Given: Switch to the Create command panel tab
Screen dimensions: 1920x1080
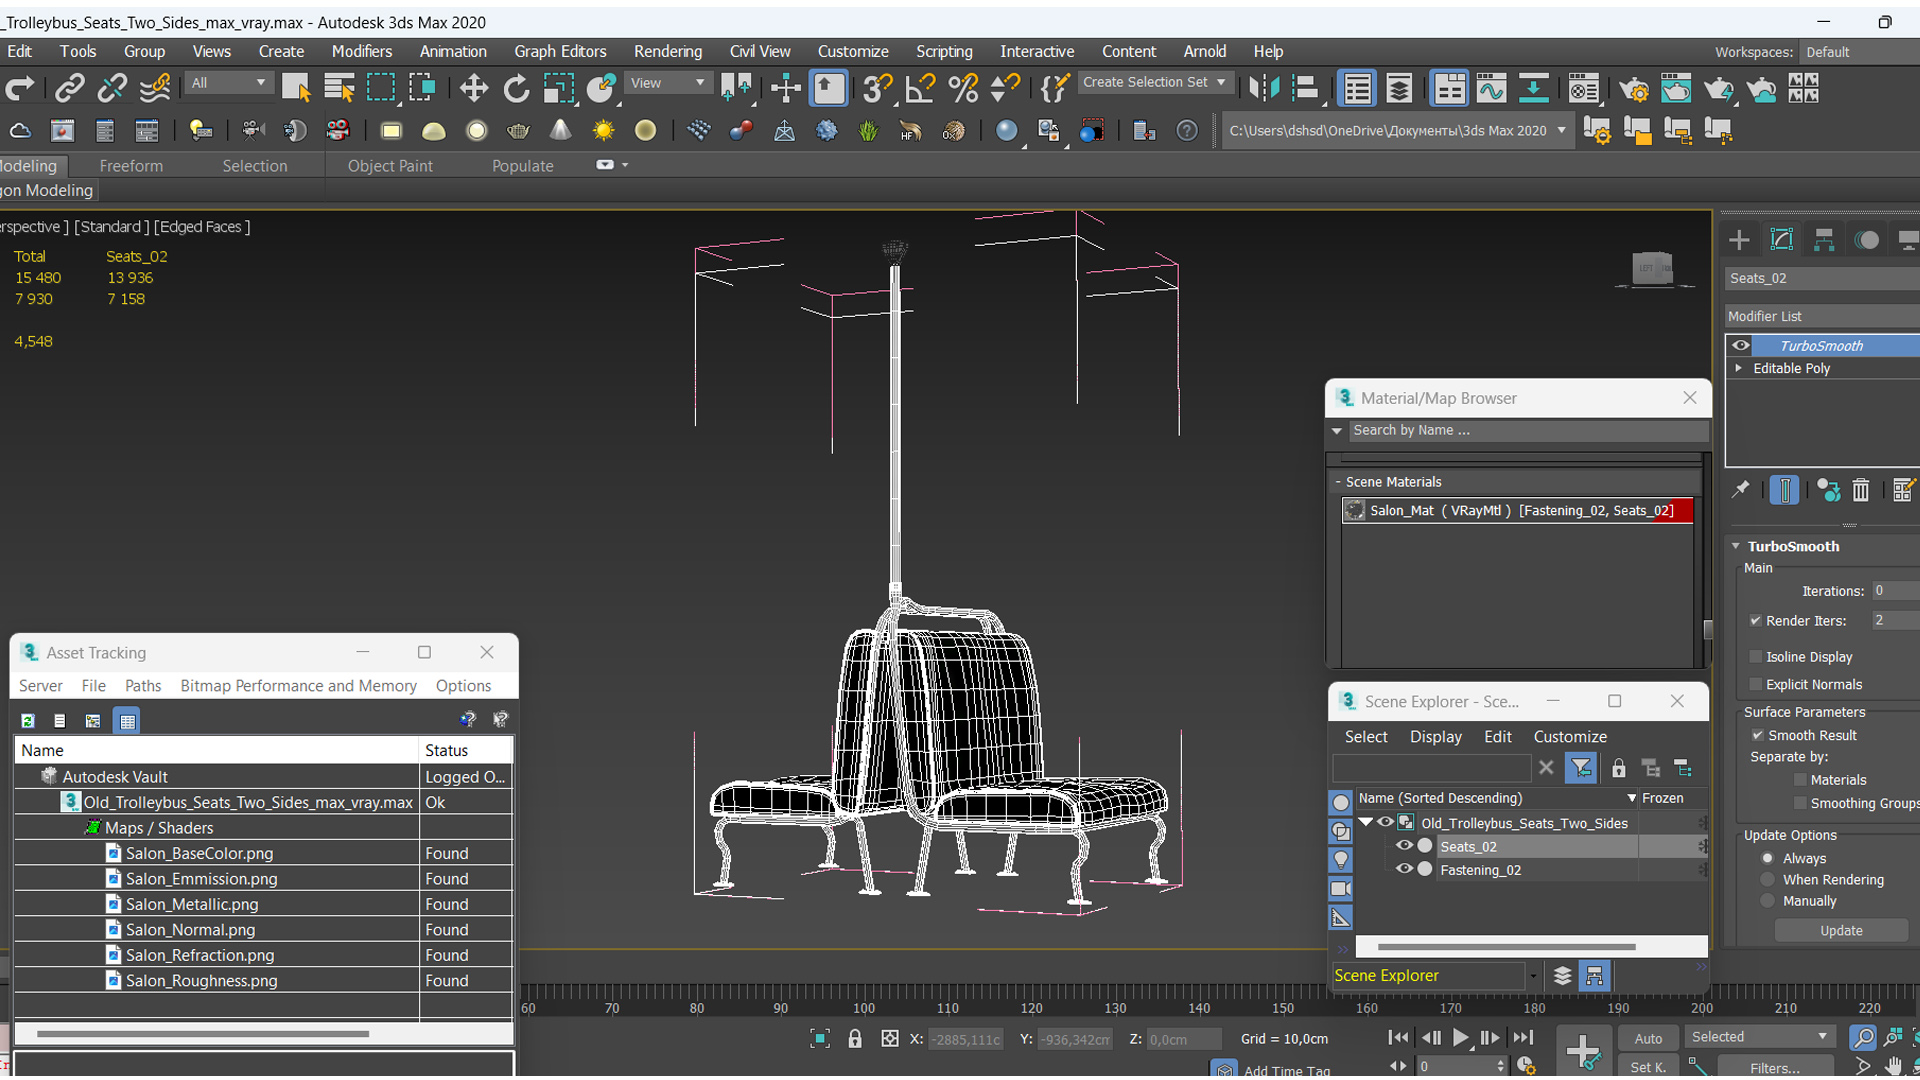Looking at the screenshot, I should pos(1739,240).
